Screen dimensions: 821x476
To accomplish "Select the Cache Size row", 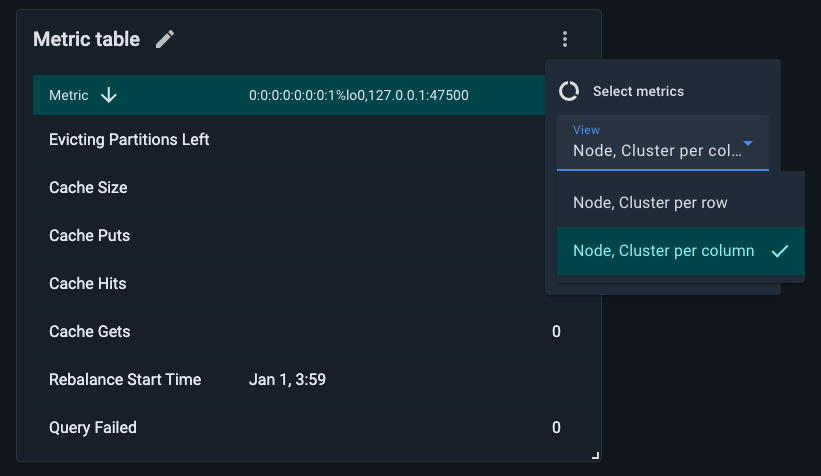I will pyautogui.click(x=88, y=187).
